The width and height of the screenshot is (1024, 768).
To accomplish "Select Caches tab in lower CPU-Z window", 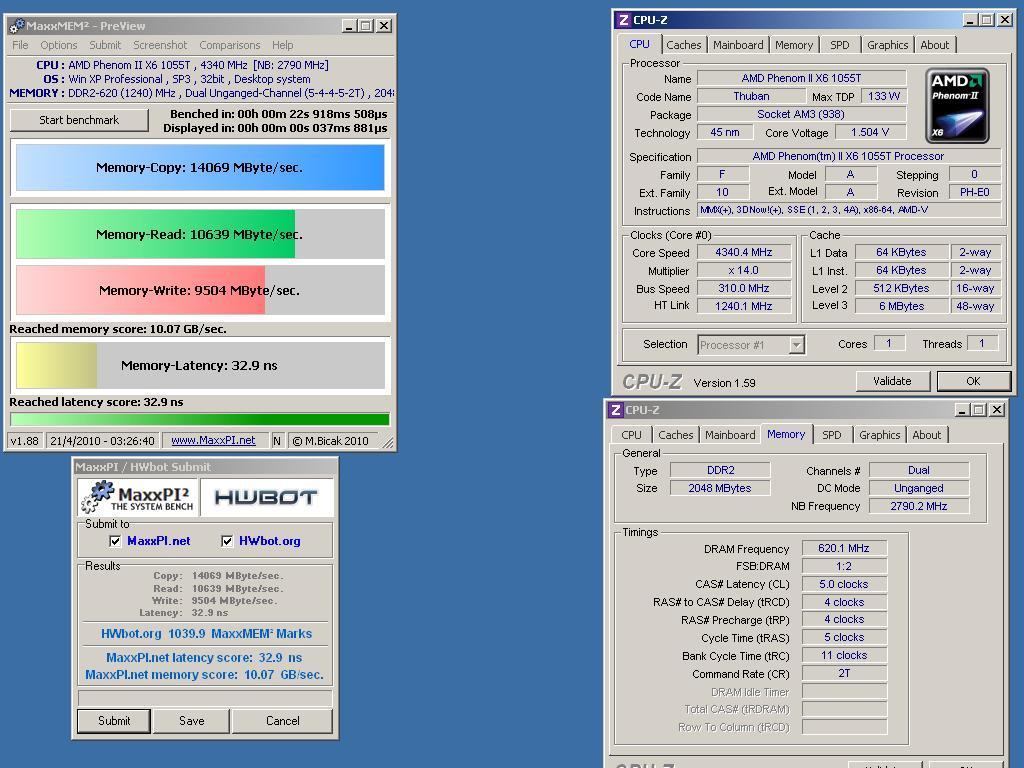I will pyautogui.click(x=676, y=435).
